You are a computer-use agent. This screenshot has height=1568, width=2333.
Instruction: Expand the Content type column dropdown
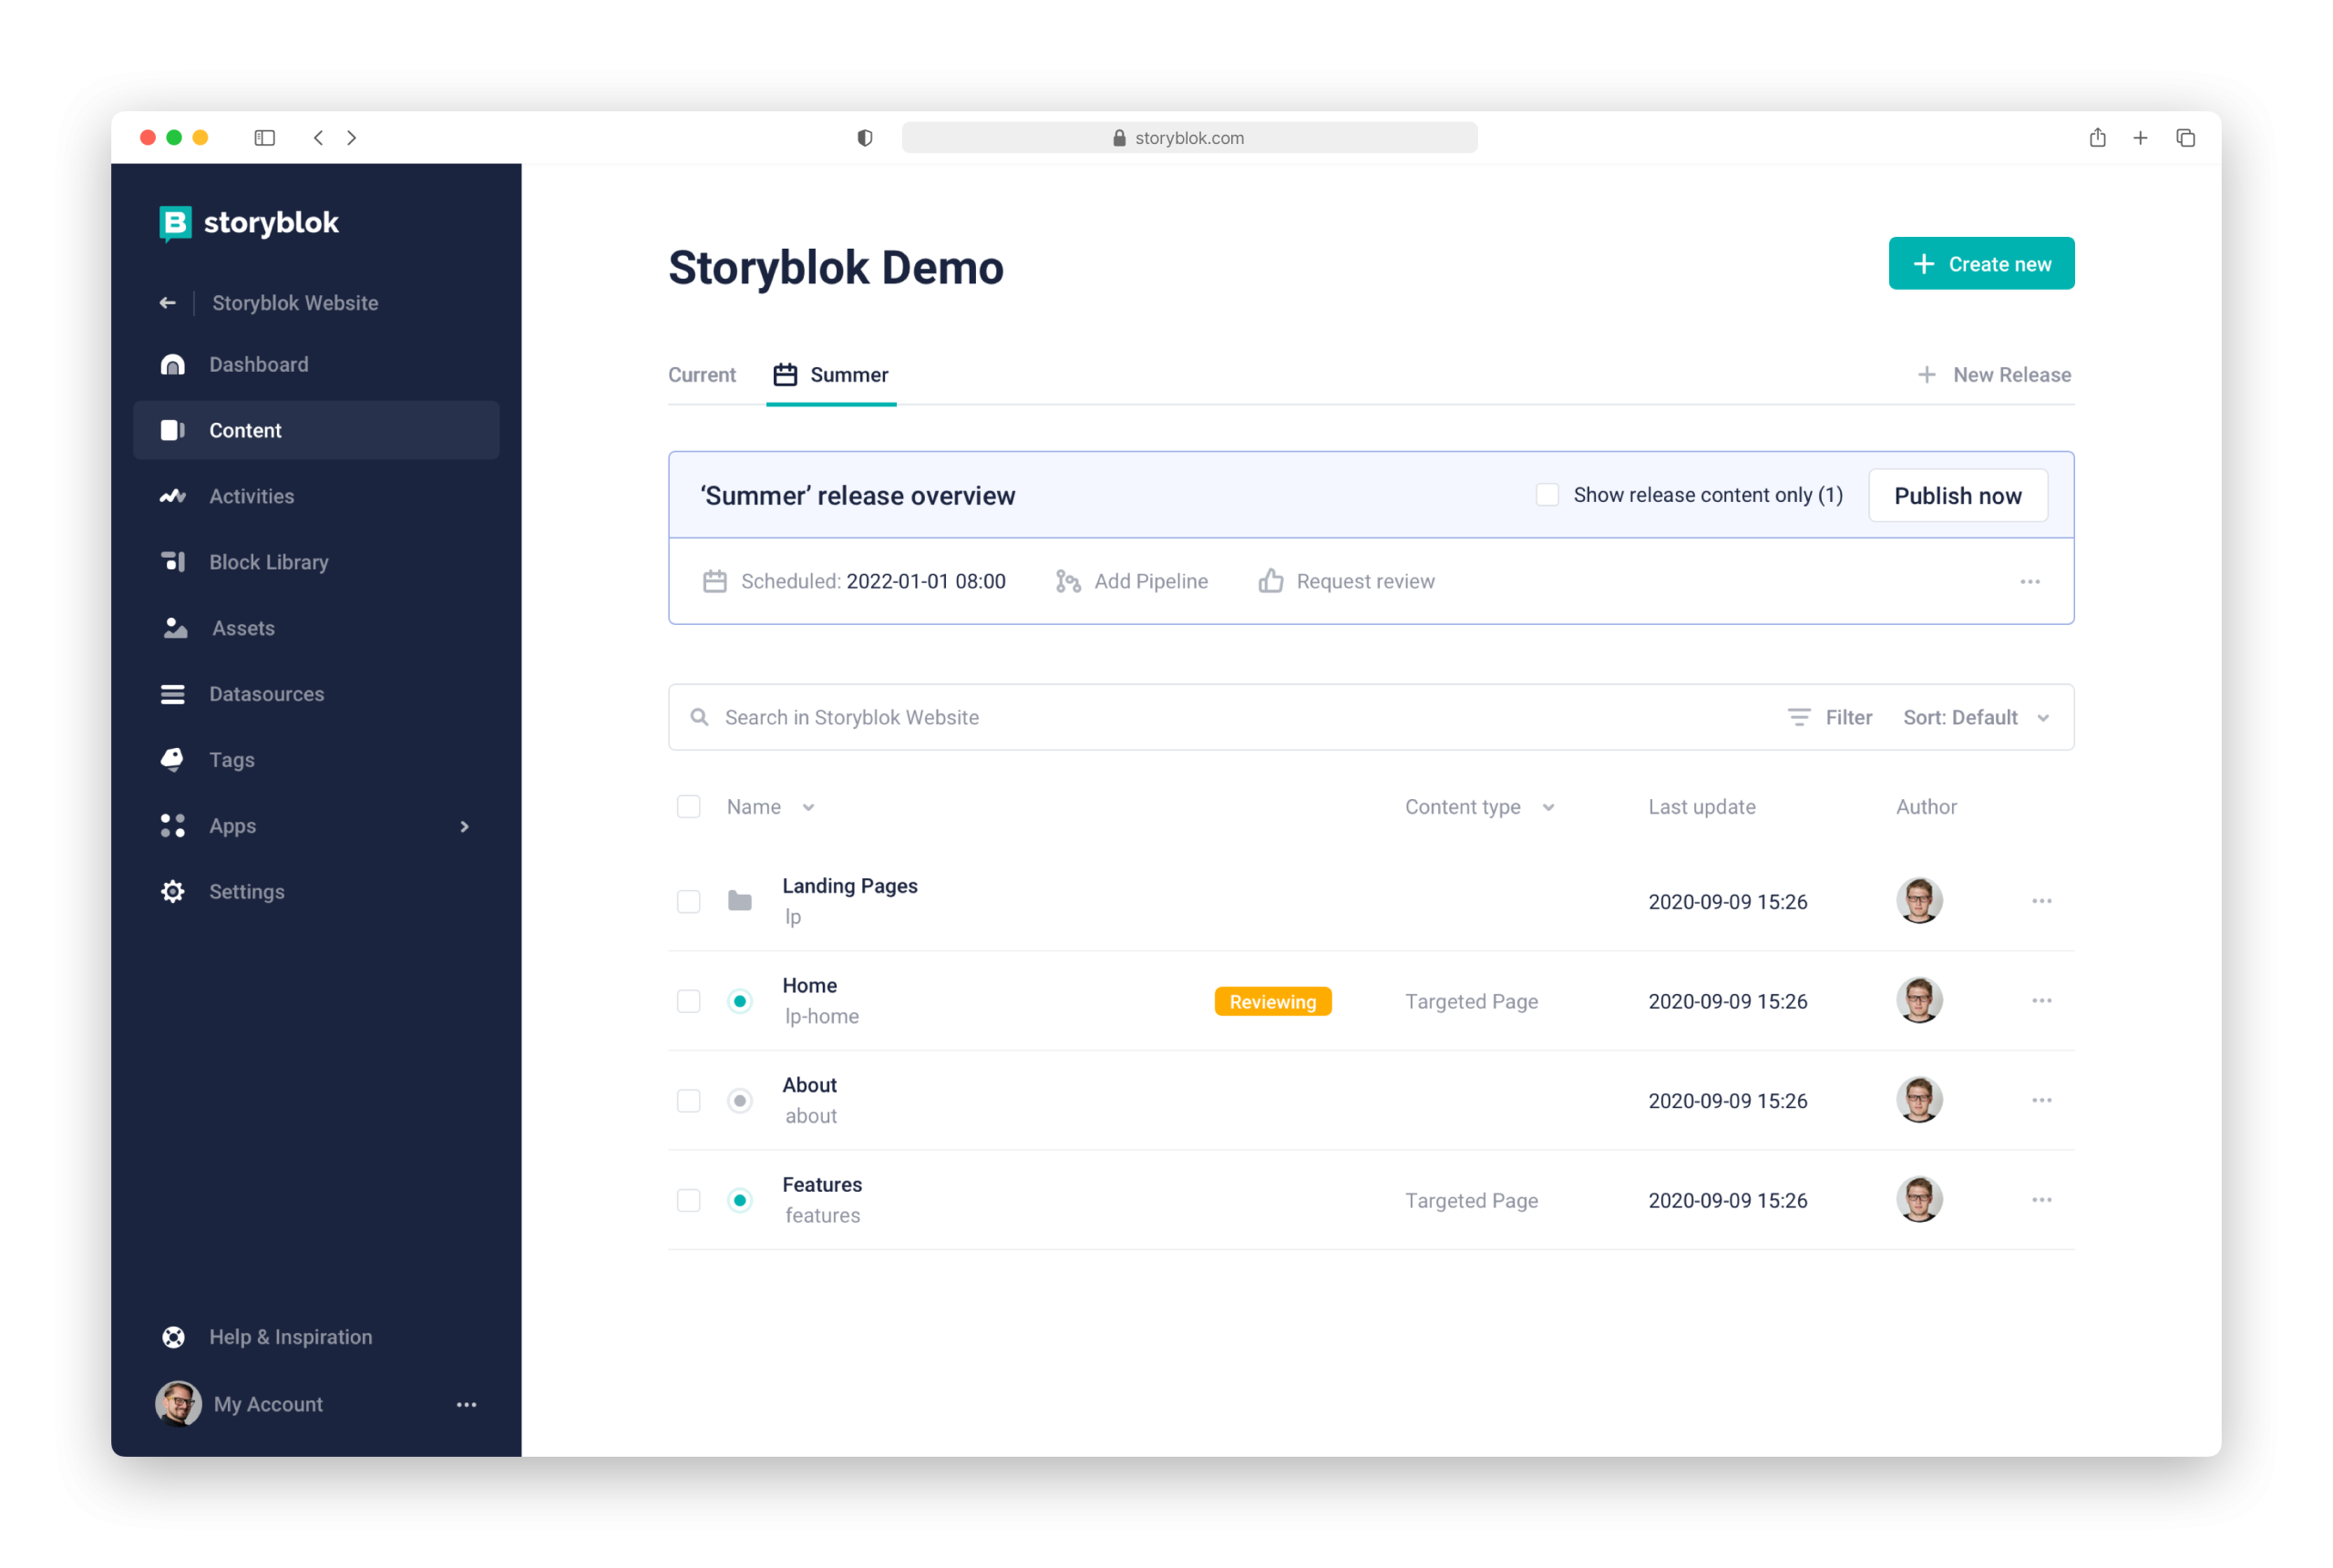pyautogui.click(x=1549, y=806)
